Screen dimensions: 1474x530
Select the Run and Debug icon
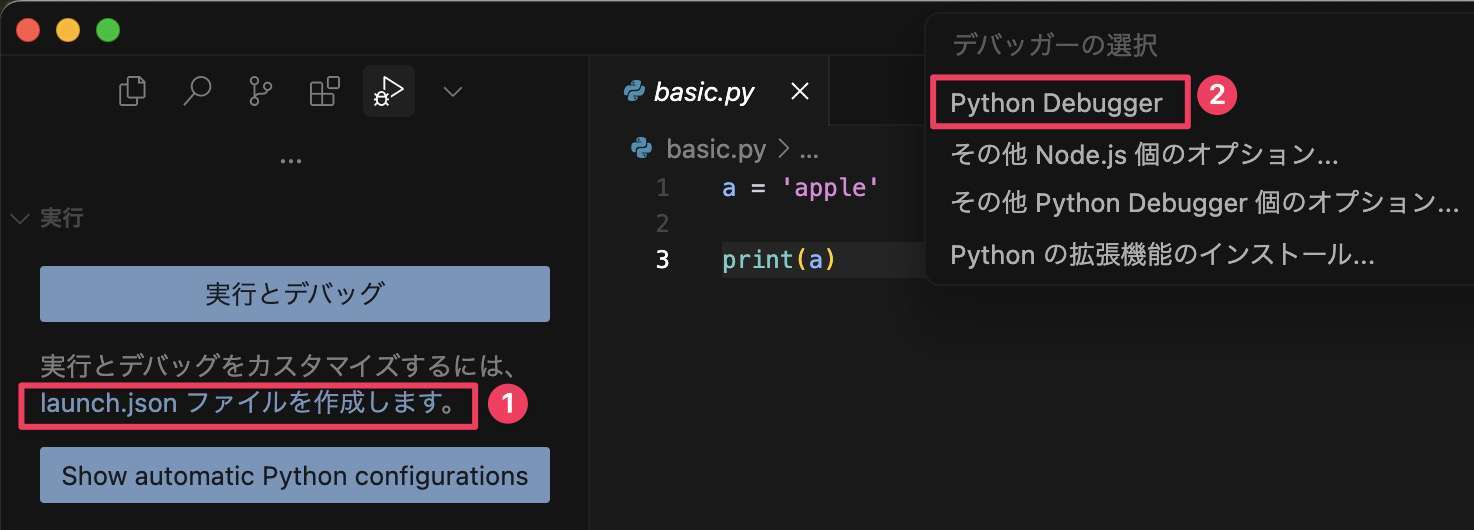[388, 92]
